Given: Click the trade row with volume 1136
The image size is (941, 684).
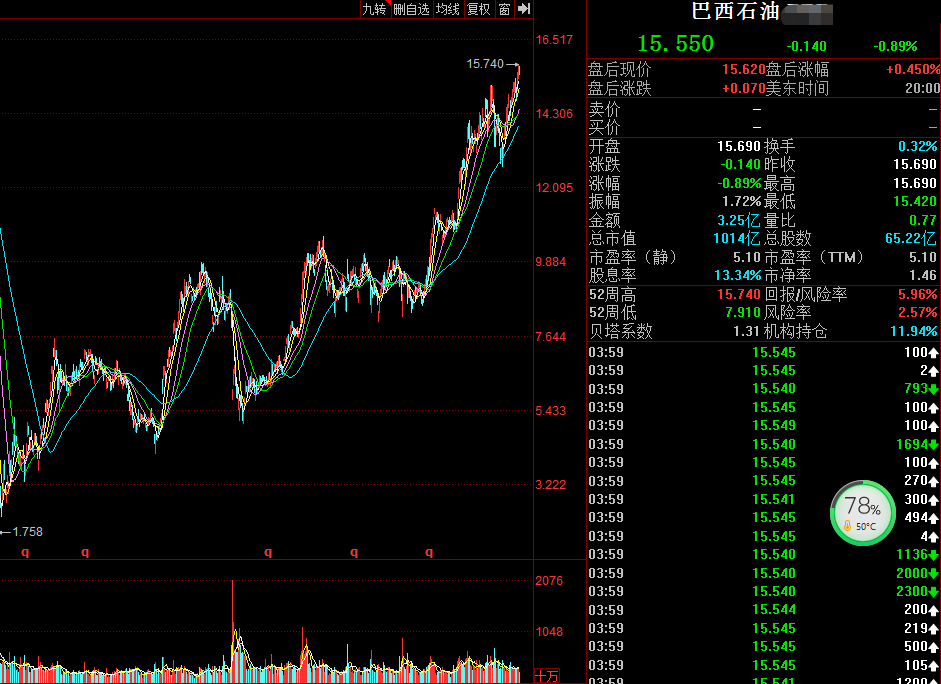Looking at the screenshot, I should (763, 554).
